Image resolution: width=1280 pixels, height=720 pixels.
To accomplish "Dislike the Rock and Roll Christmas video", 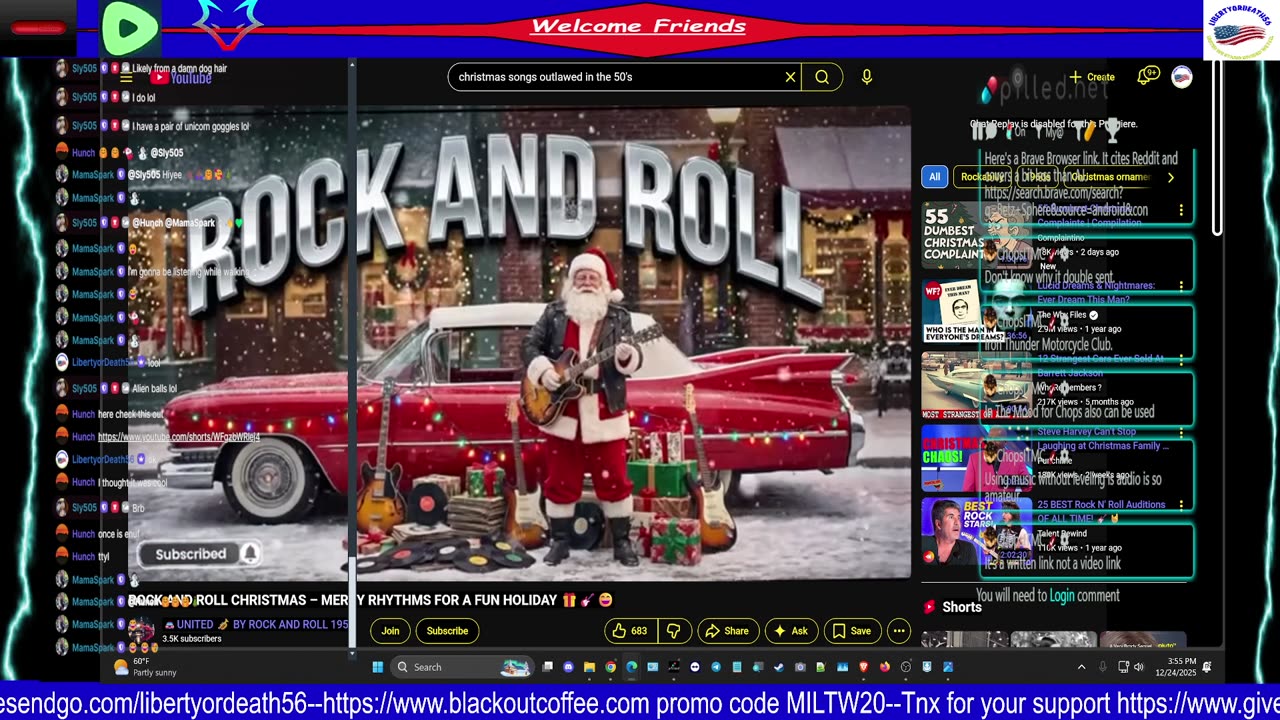I will (x=674, y=631).
